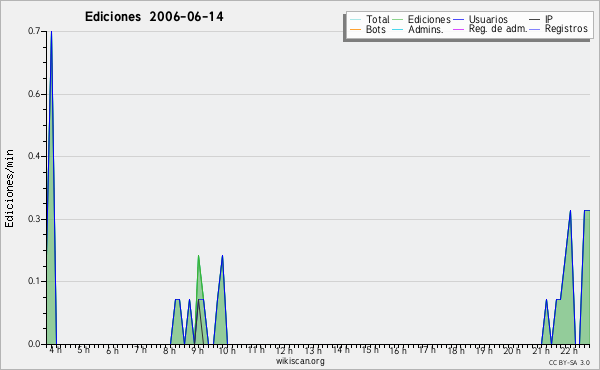Select the 'Registros' legend label
This screenshot has width=600, height=370.
pyautogui.click(x=566, y=29)
